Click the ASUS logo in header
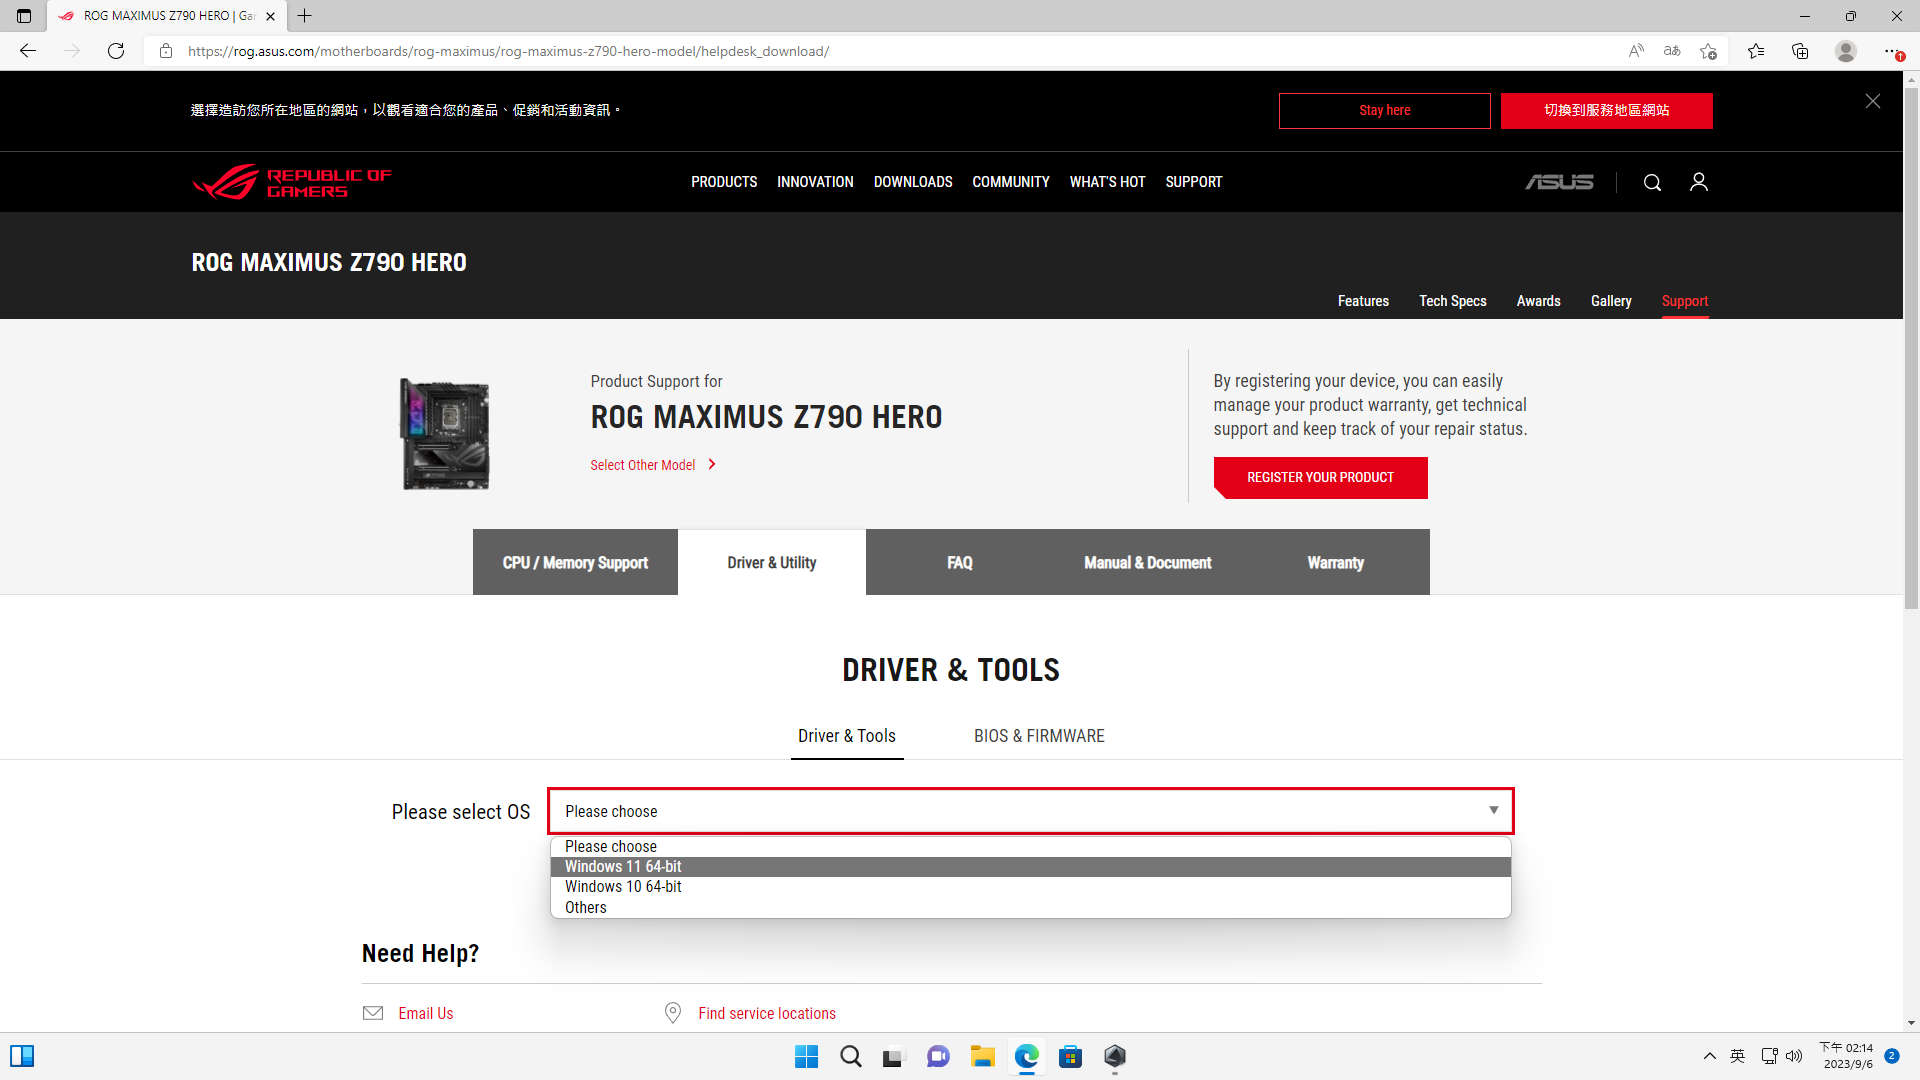The width and height of the screenshot is (1920, 1080). pos(1559,182)
